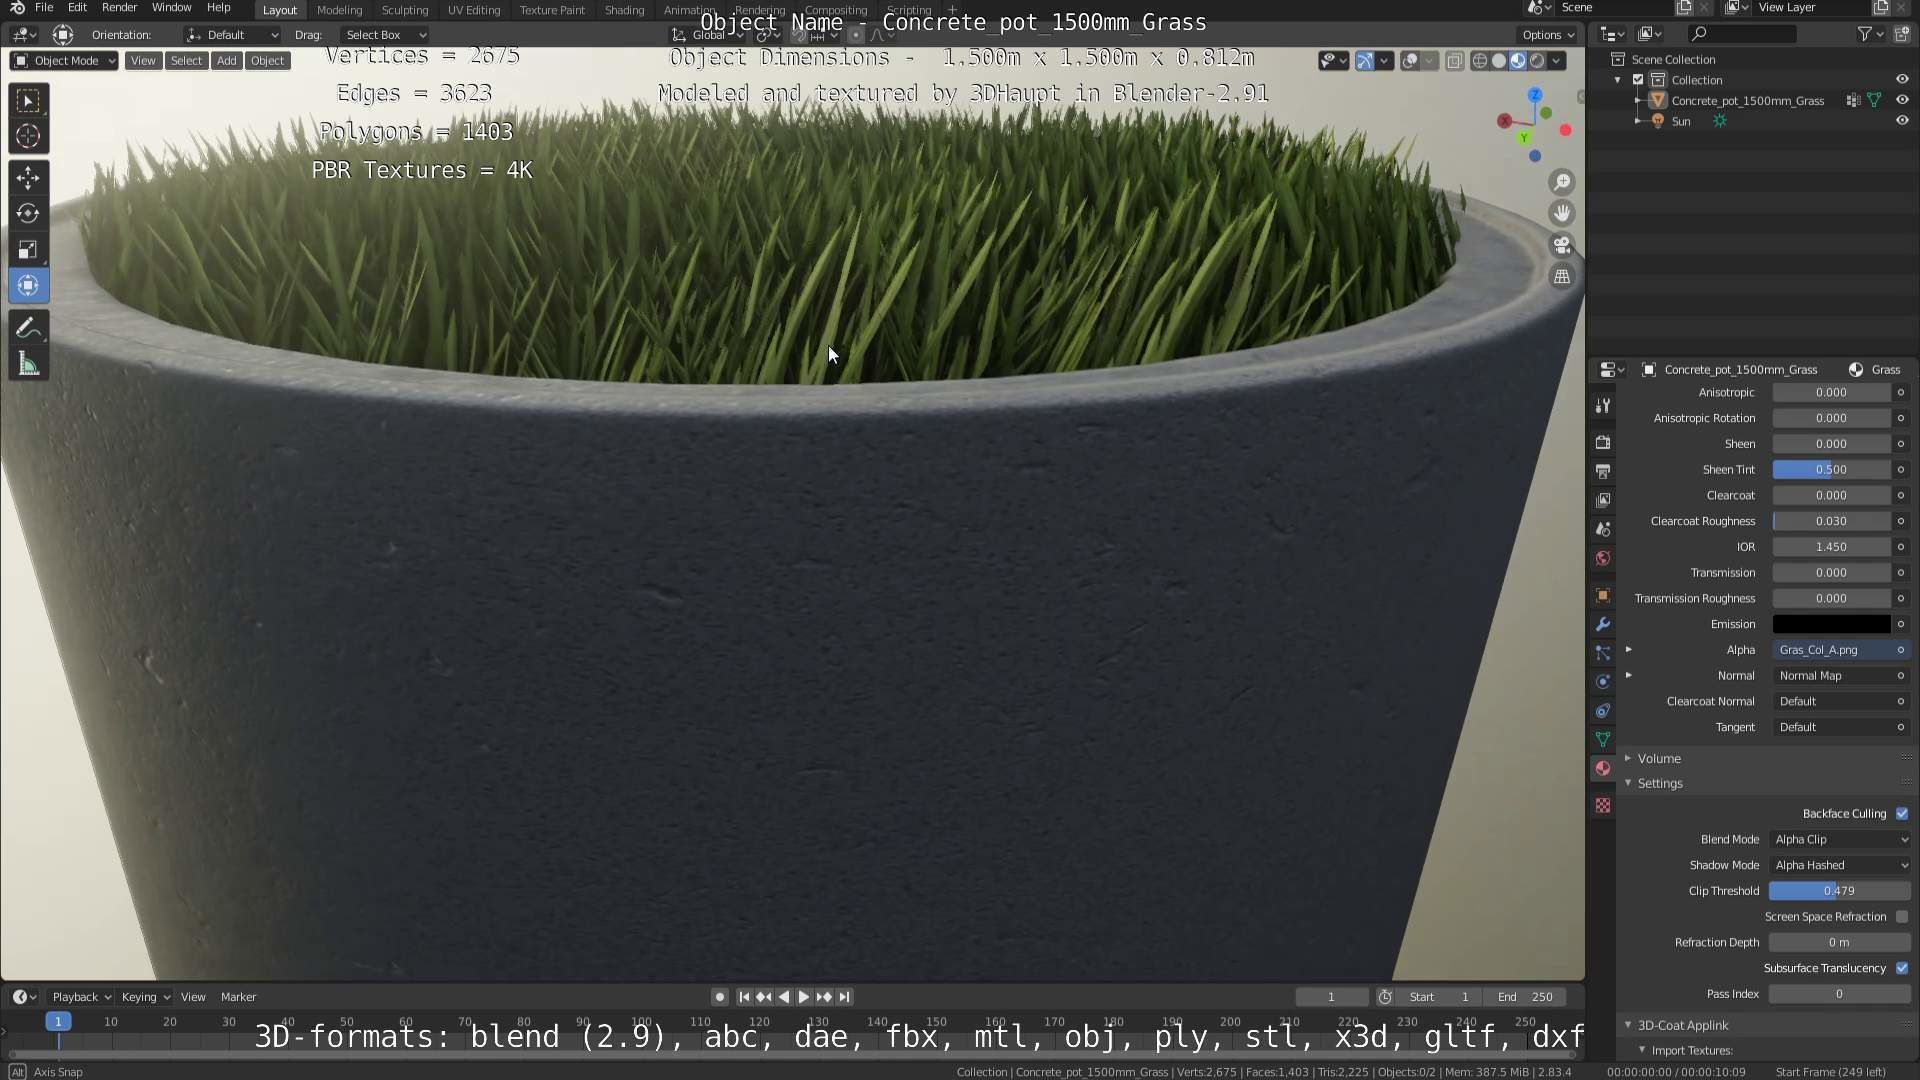Toggle Backface Culling checkbox
The width and height of the screenshot is (1920, 1080).
tap(1902, 814)
